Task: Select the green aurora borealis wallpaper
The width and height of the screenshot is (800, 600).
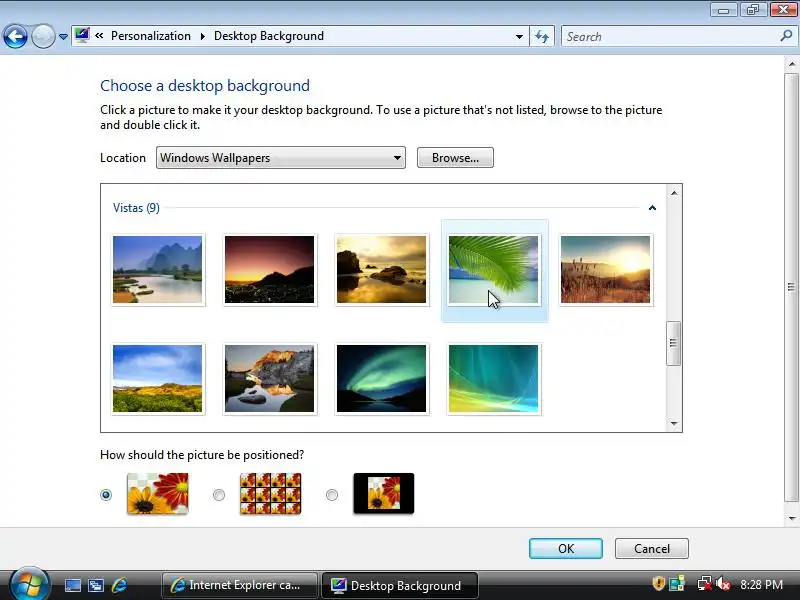Action: (x=382, y=379)
